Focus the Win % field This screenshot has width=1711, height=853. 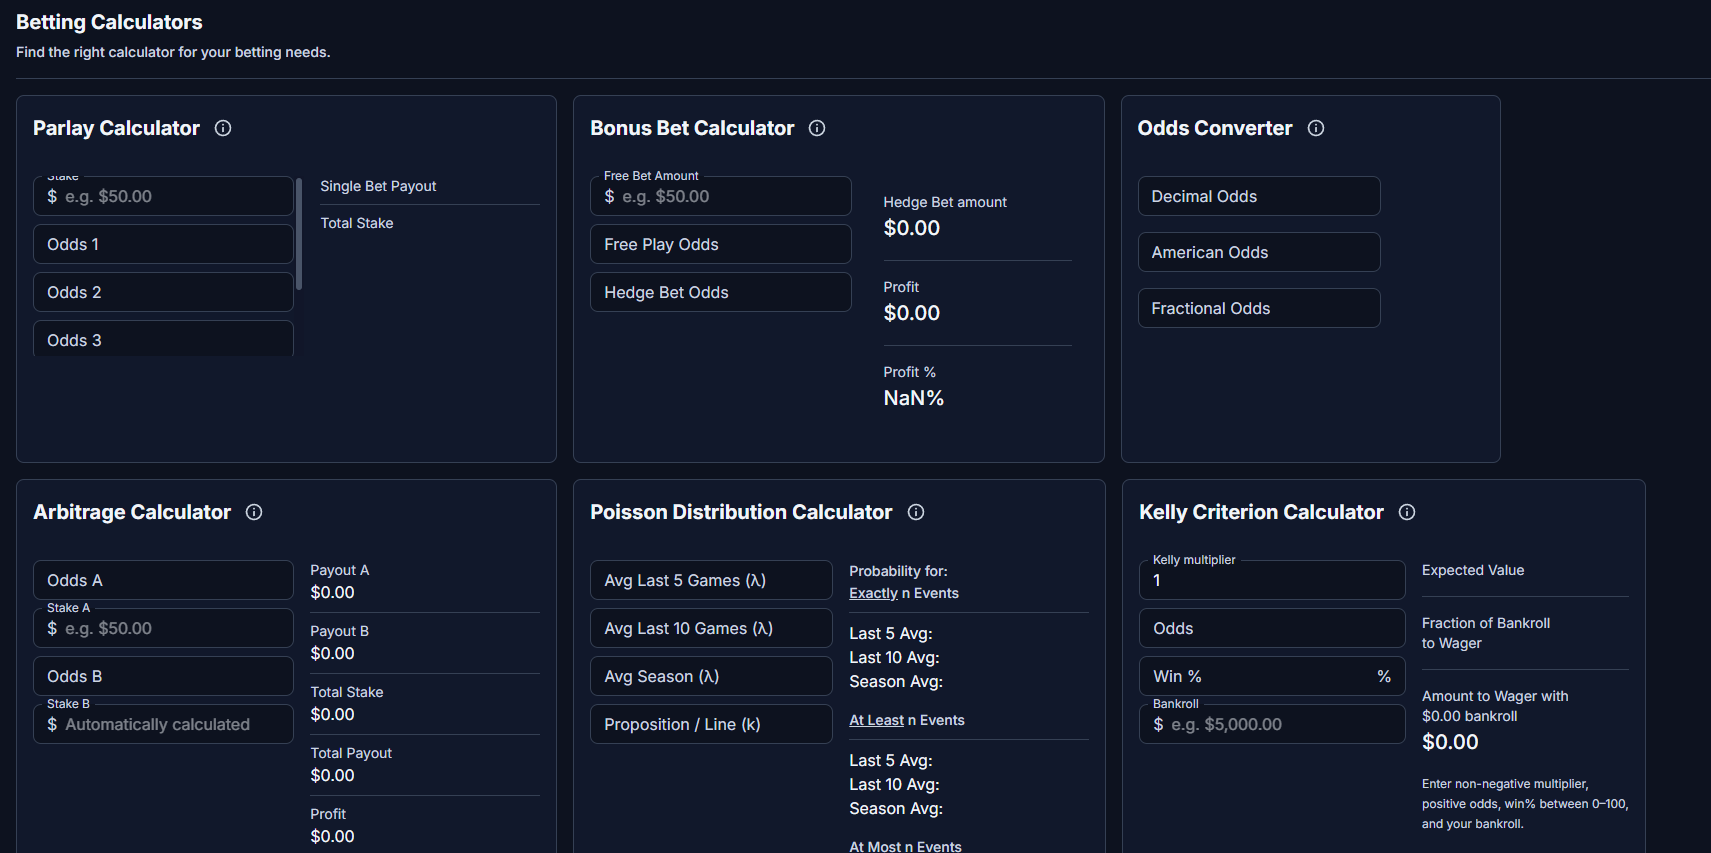coord(1272,676)
